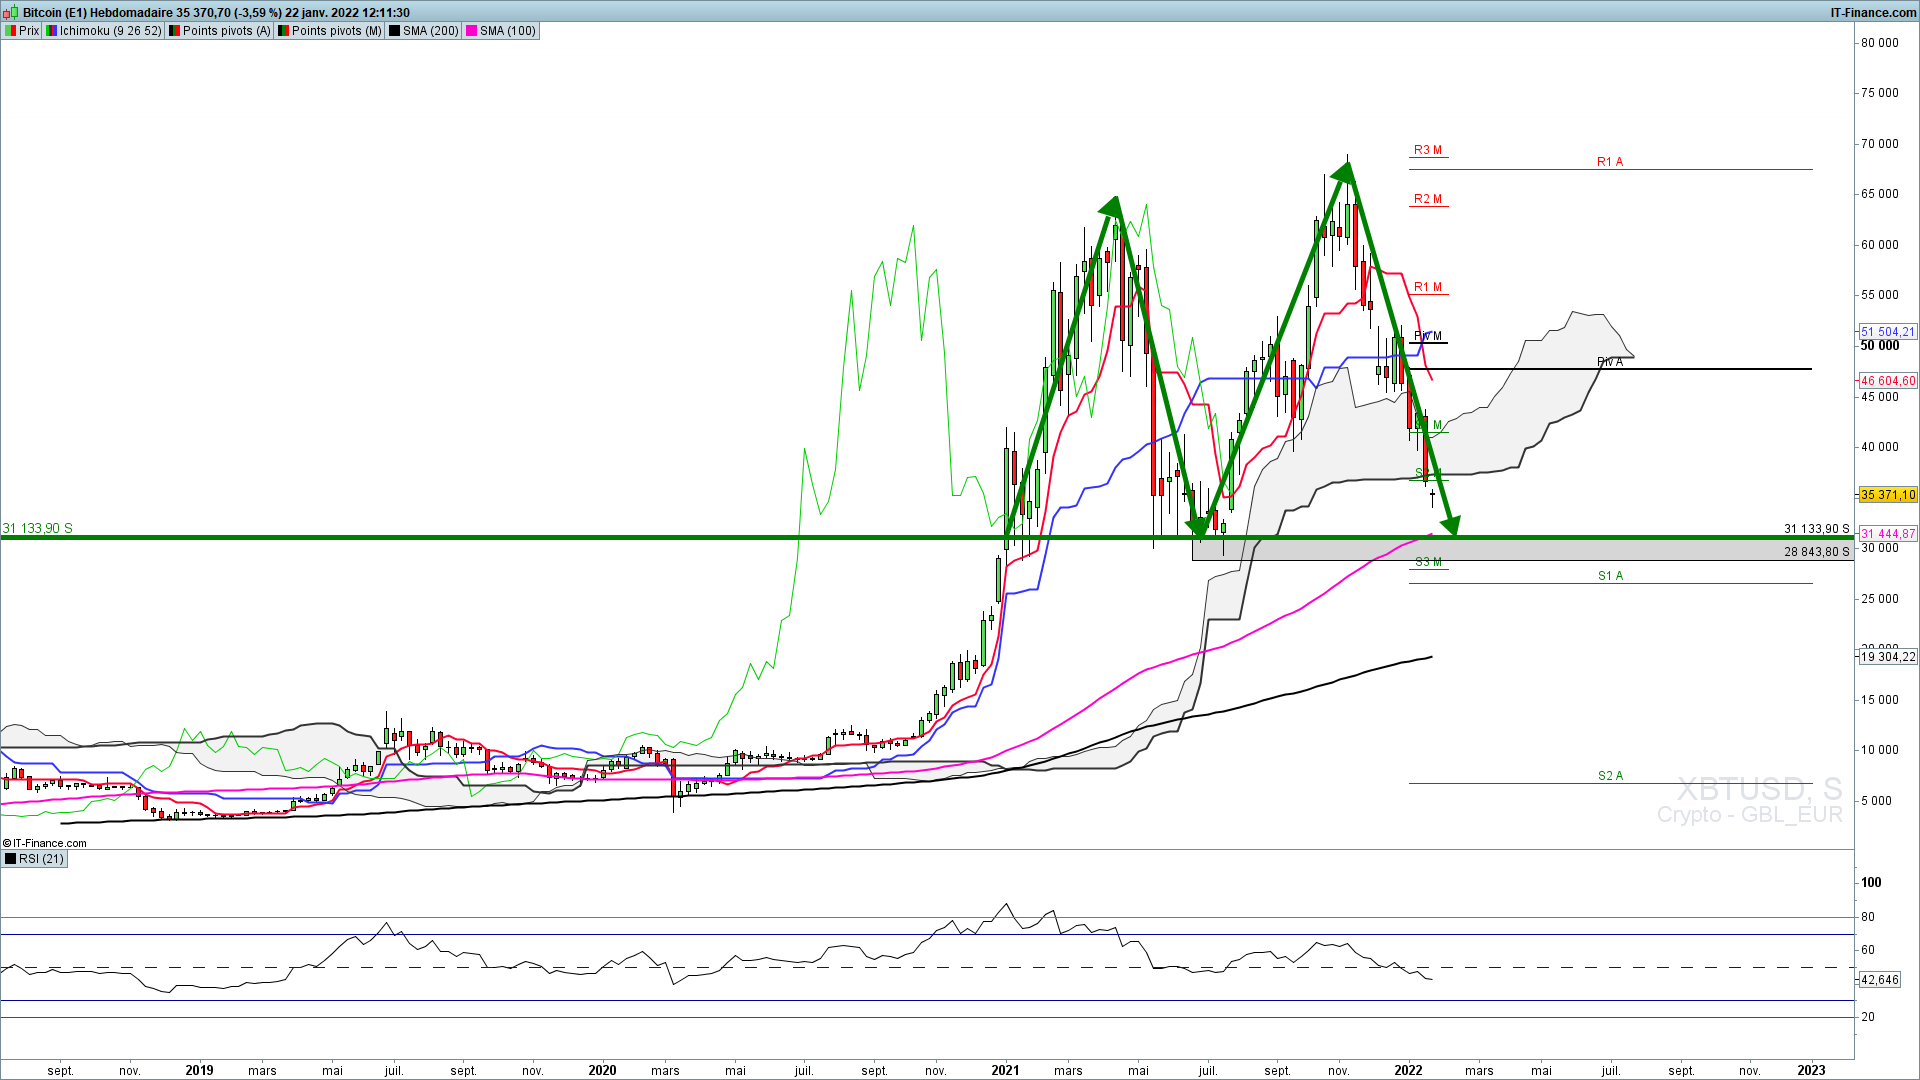Click the 70 000 price axis label
The height and width of the screenshot is (1080, 1920).
click(1879, 144)
